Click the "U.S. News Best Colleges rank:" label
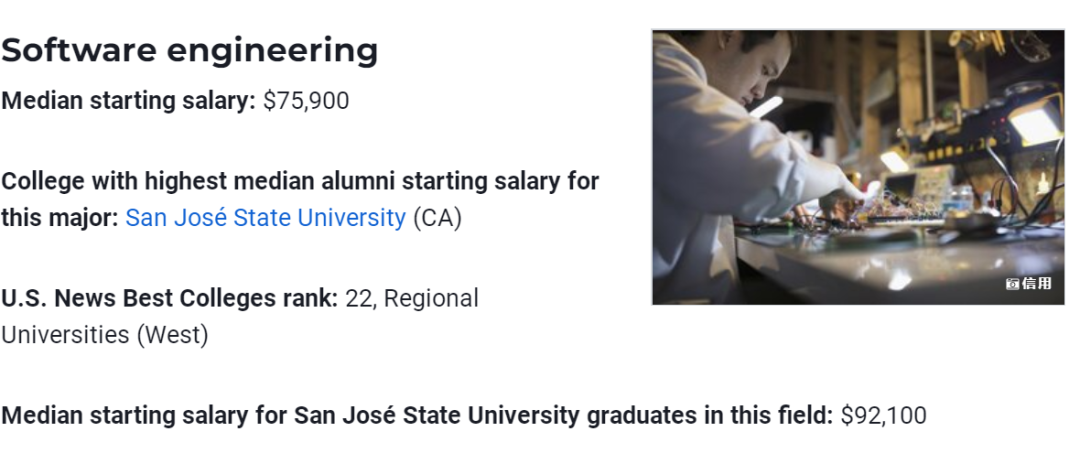1080x453 pixels. click(x=169, y=298)
